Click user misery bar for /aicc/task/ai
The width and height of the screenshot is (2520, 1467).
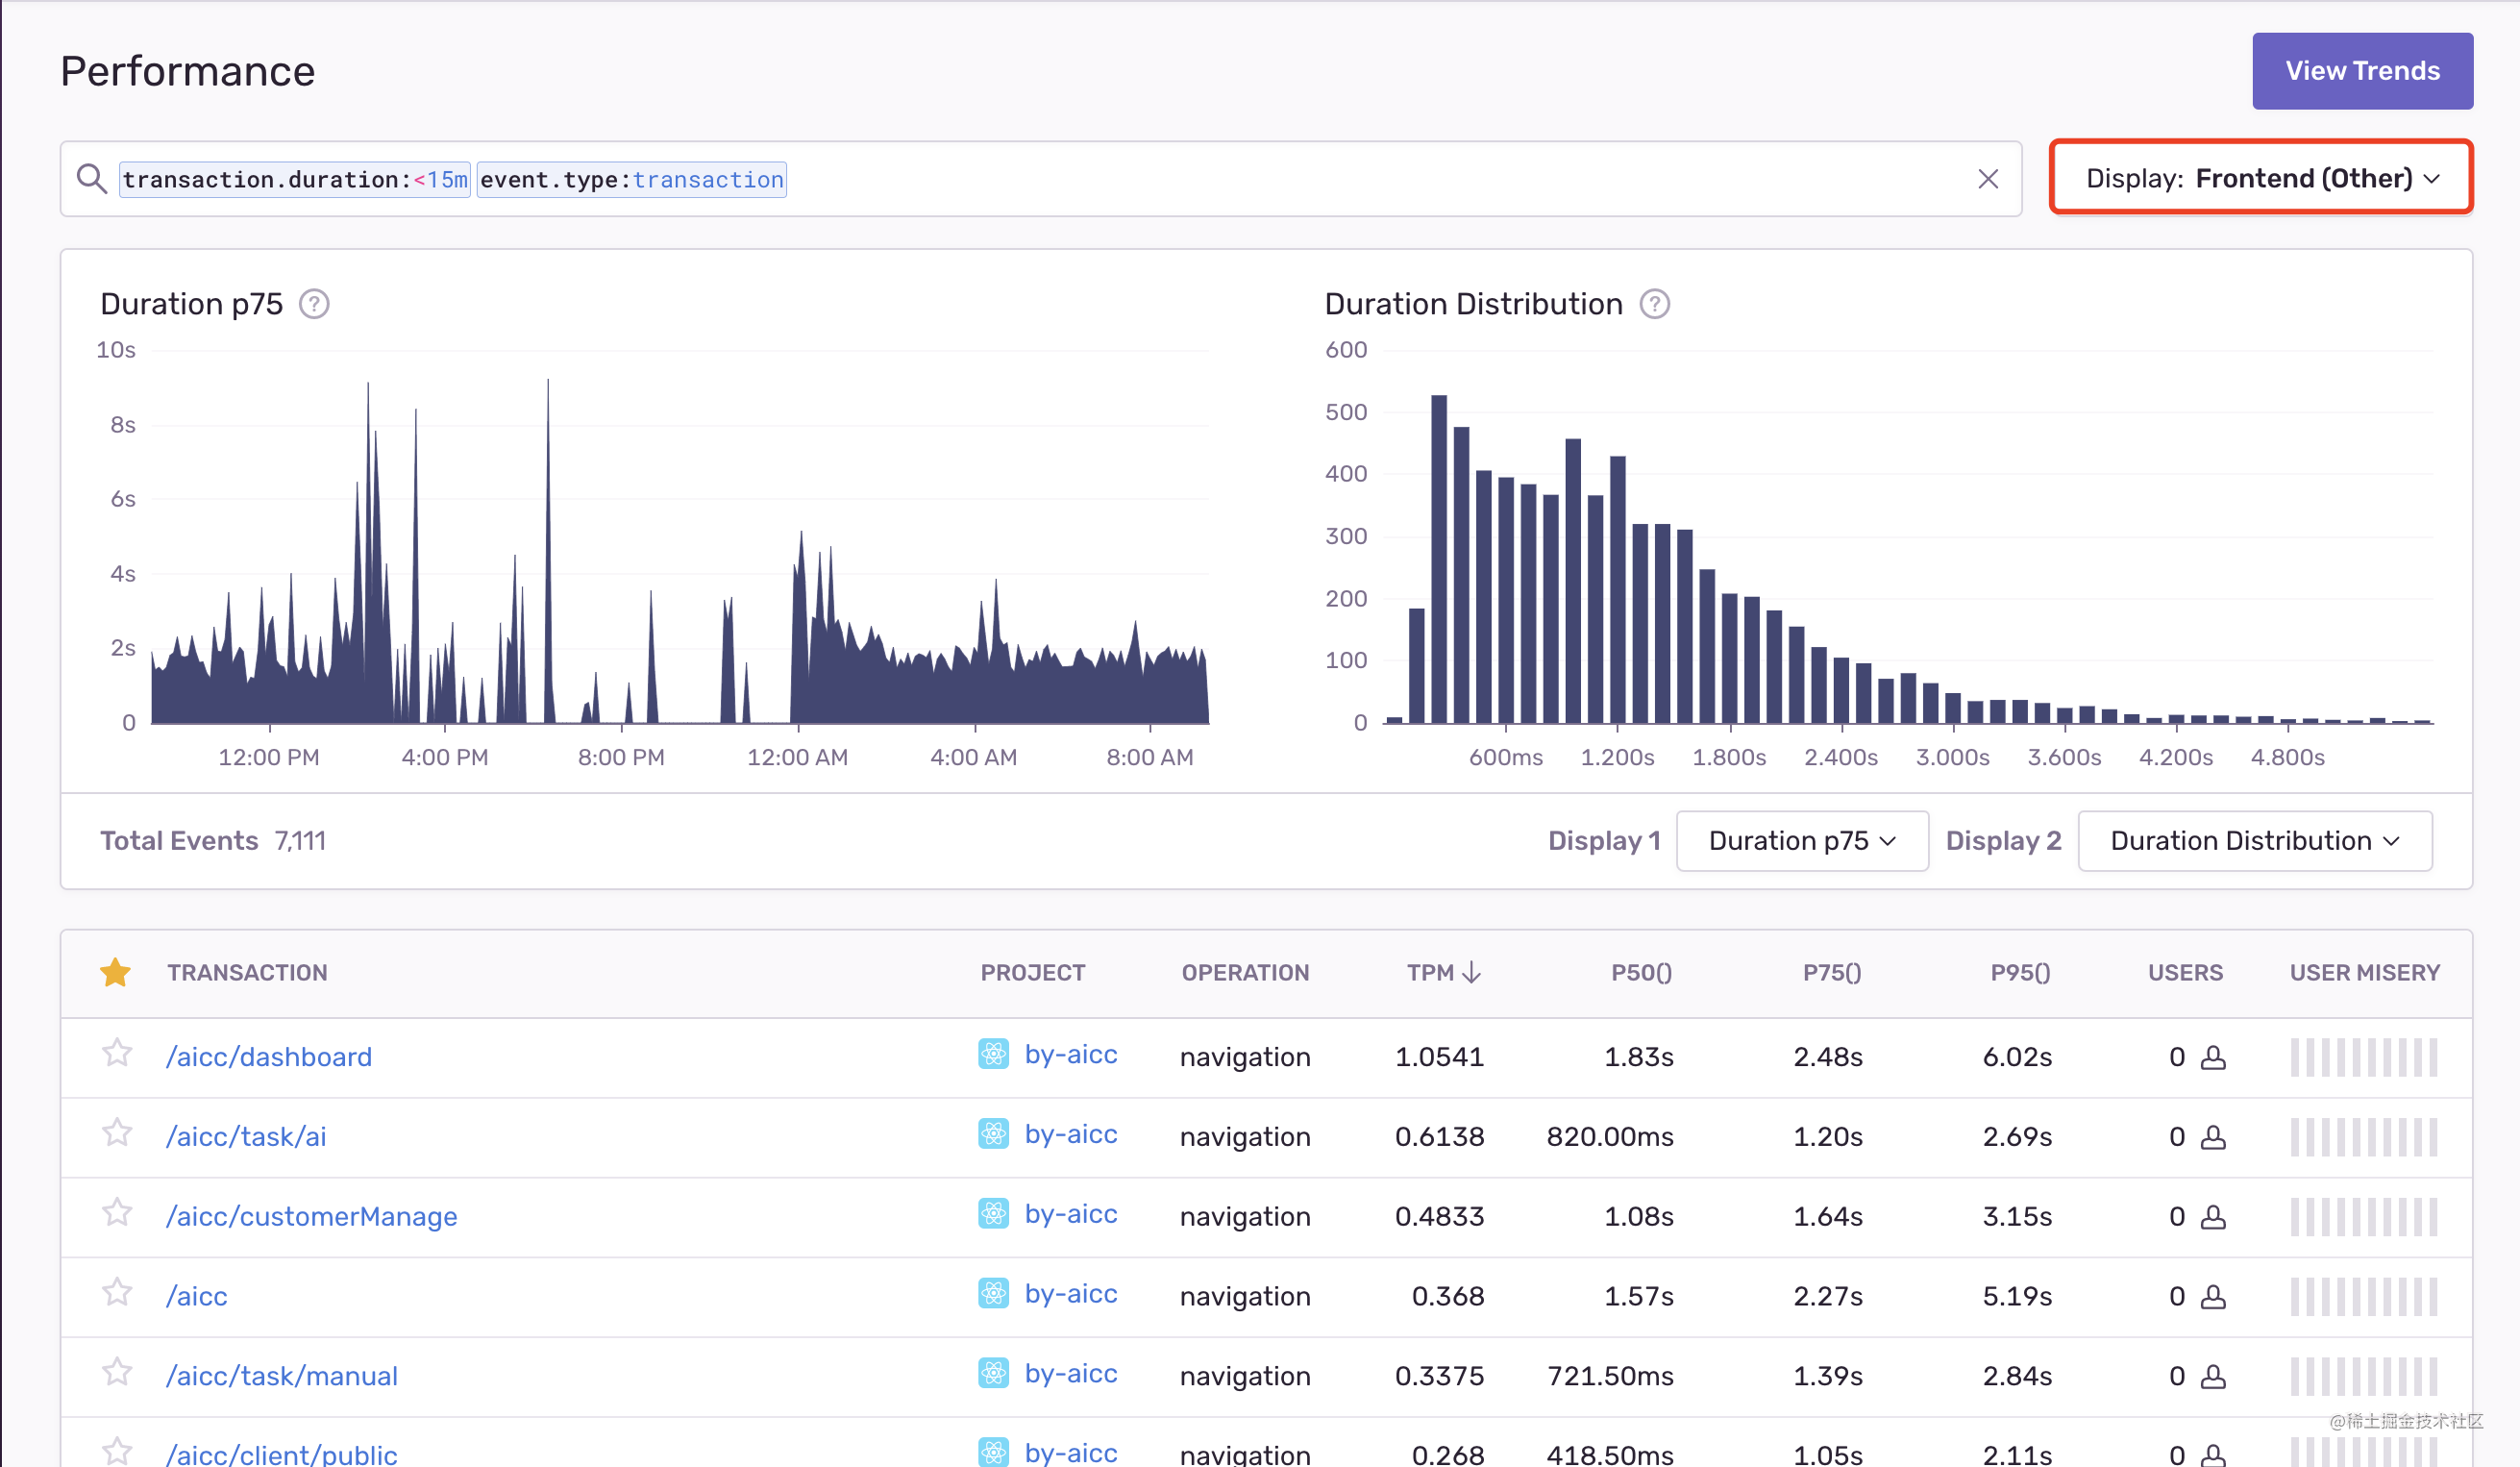(2364, 1137)
